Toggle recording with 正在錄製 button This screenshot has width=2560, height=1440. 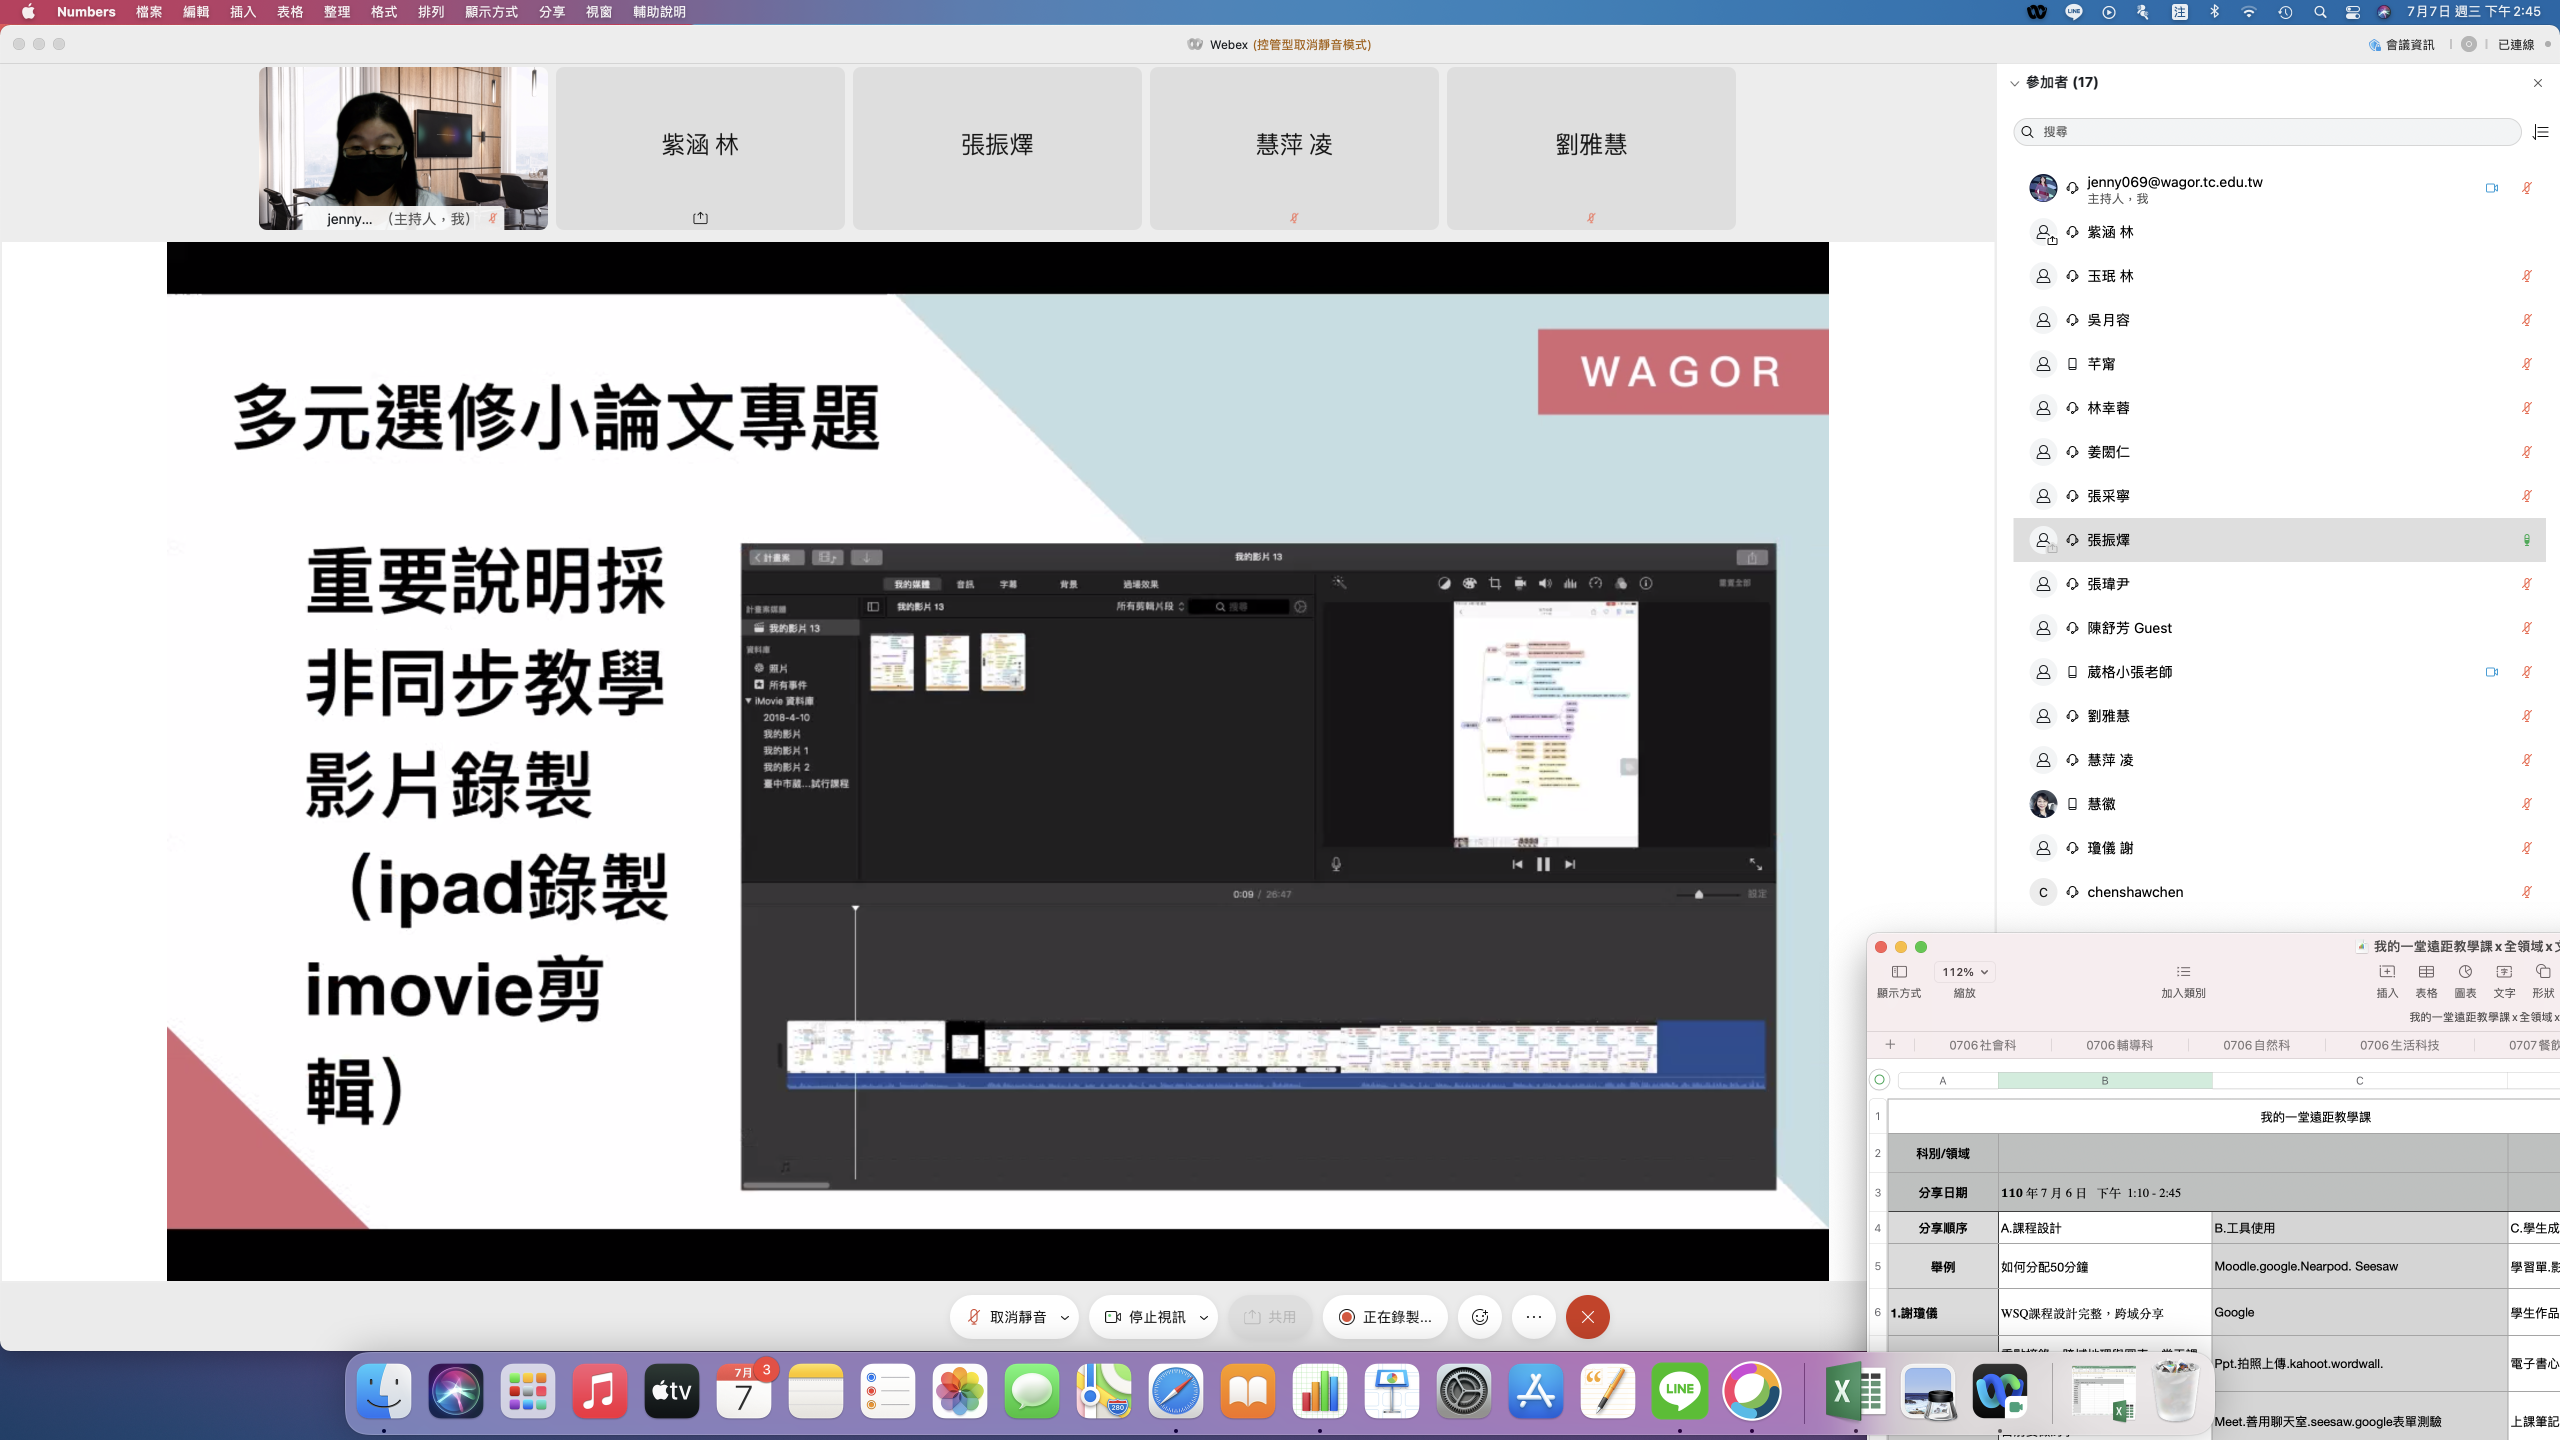point(1385,1317)
